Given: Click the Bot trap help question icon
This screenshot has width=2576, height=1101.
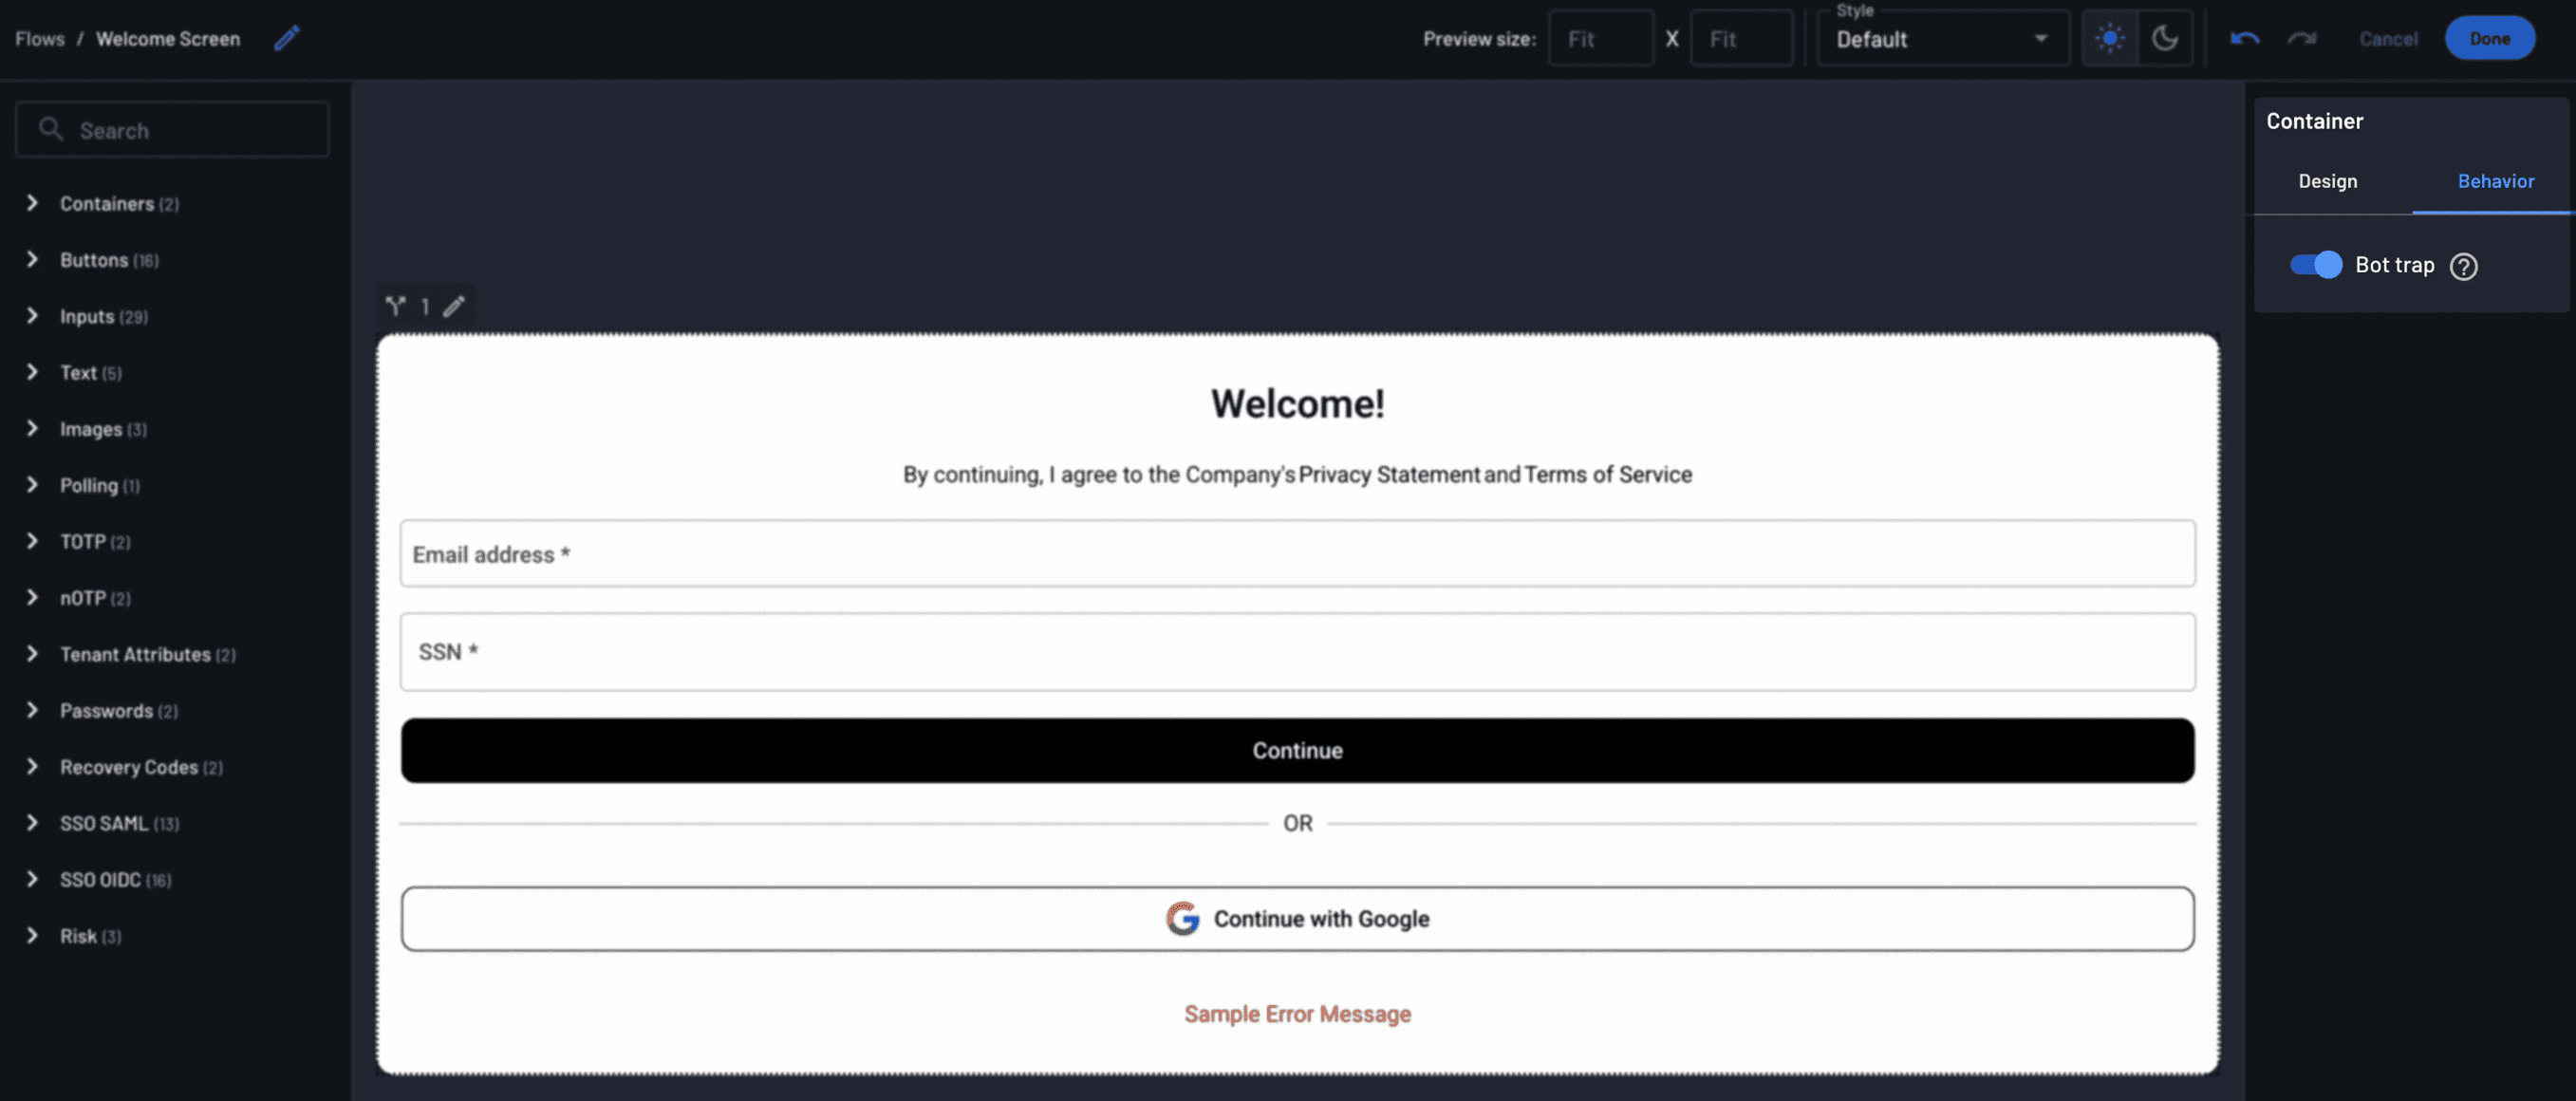Looking at the screenshot, I should [2463, 266].
